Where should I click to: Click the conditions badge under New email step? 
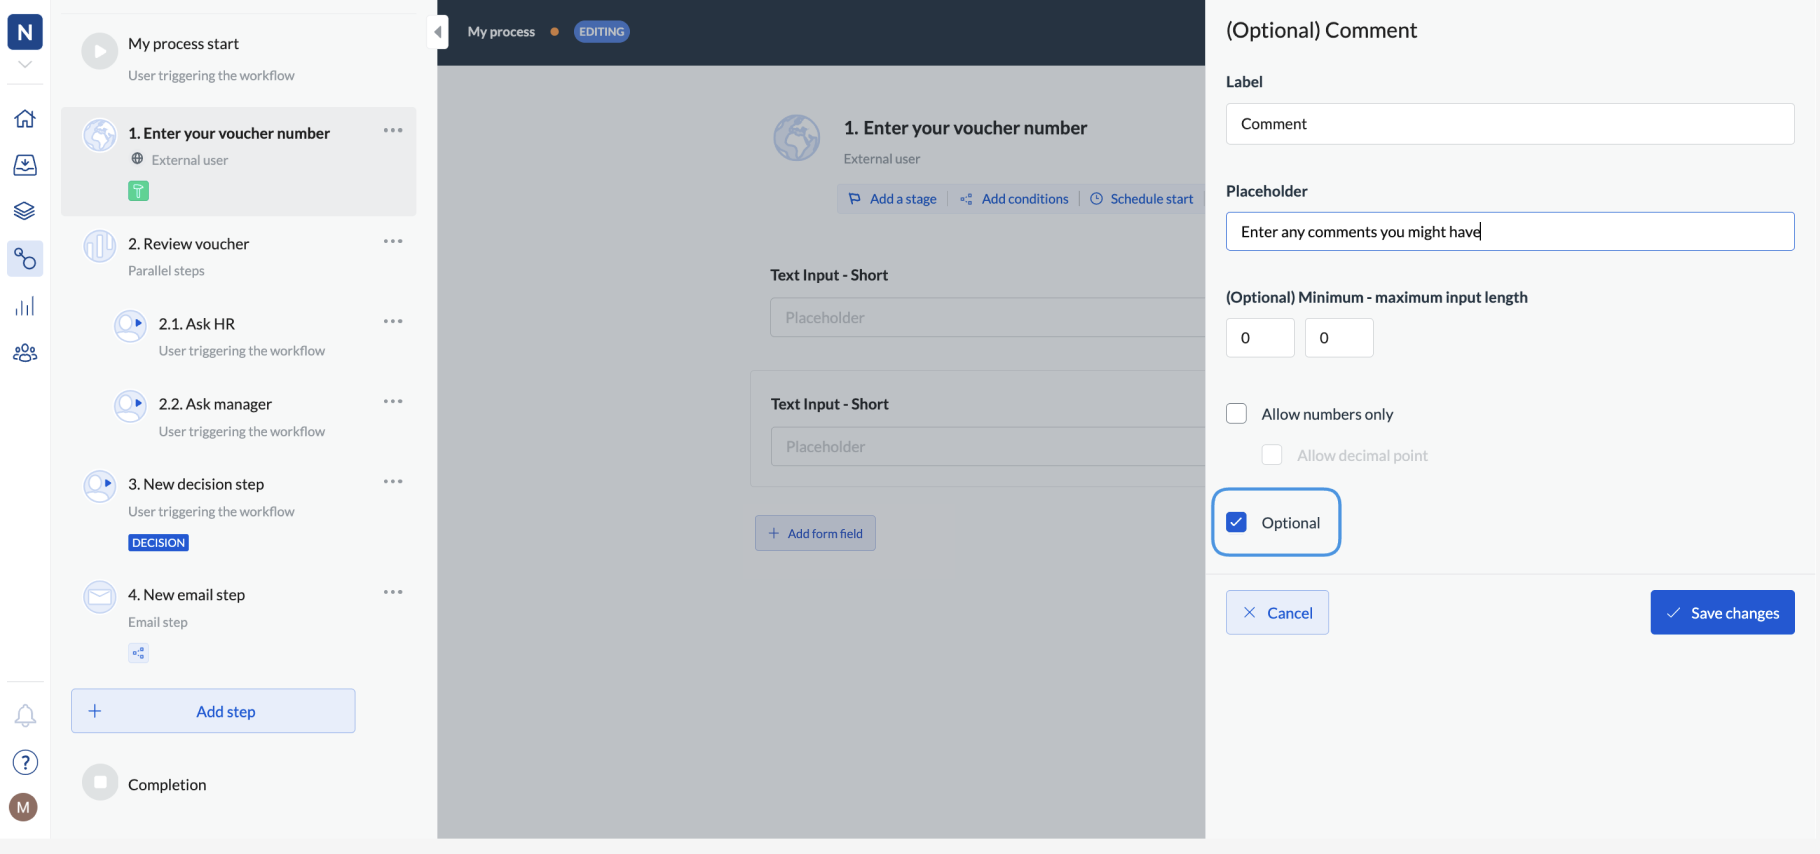139,653
